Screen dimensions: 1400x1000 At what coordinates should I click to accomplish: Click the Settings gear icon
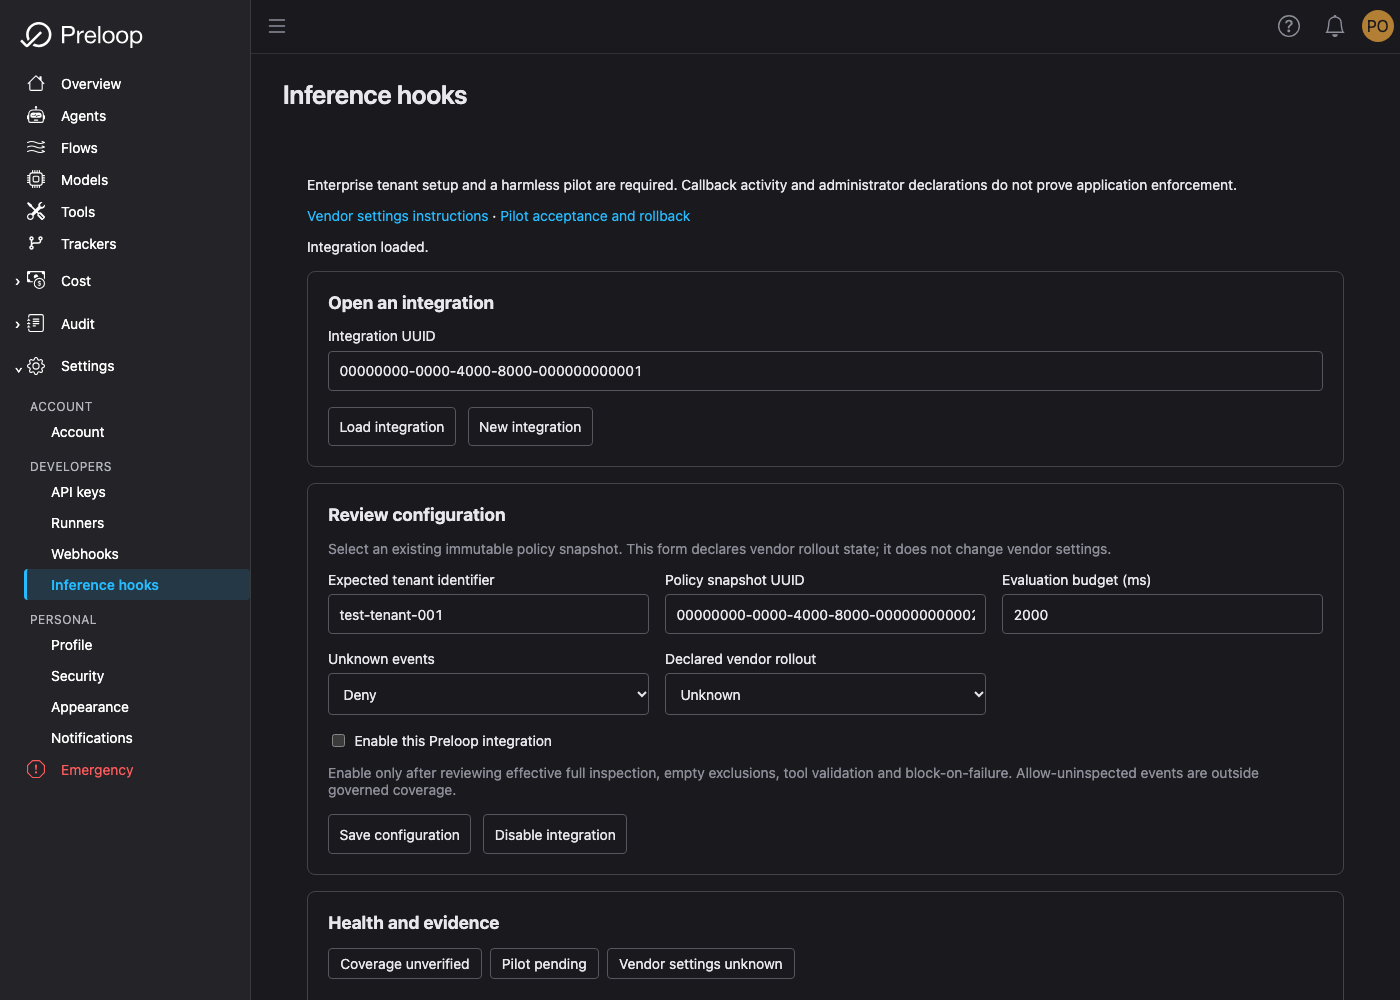pyautogui.click(x=36, y=366)
